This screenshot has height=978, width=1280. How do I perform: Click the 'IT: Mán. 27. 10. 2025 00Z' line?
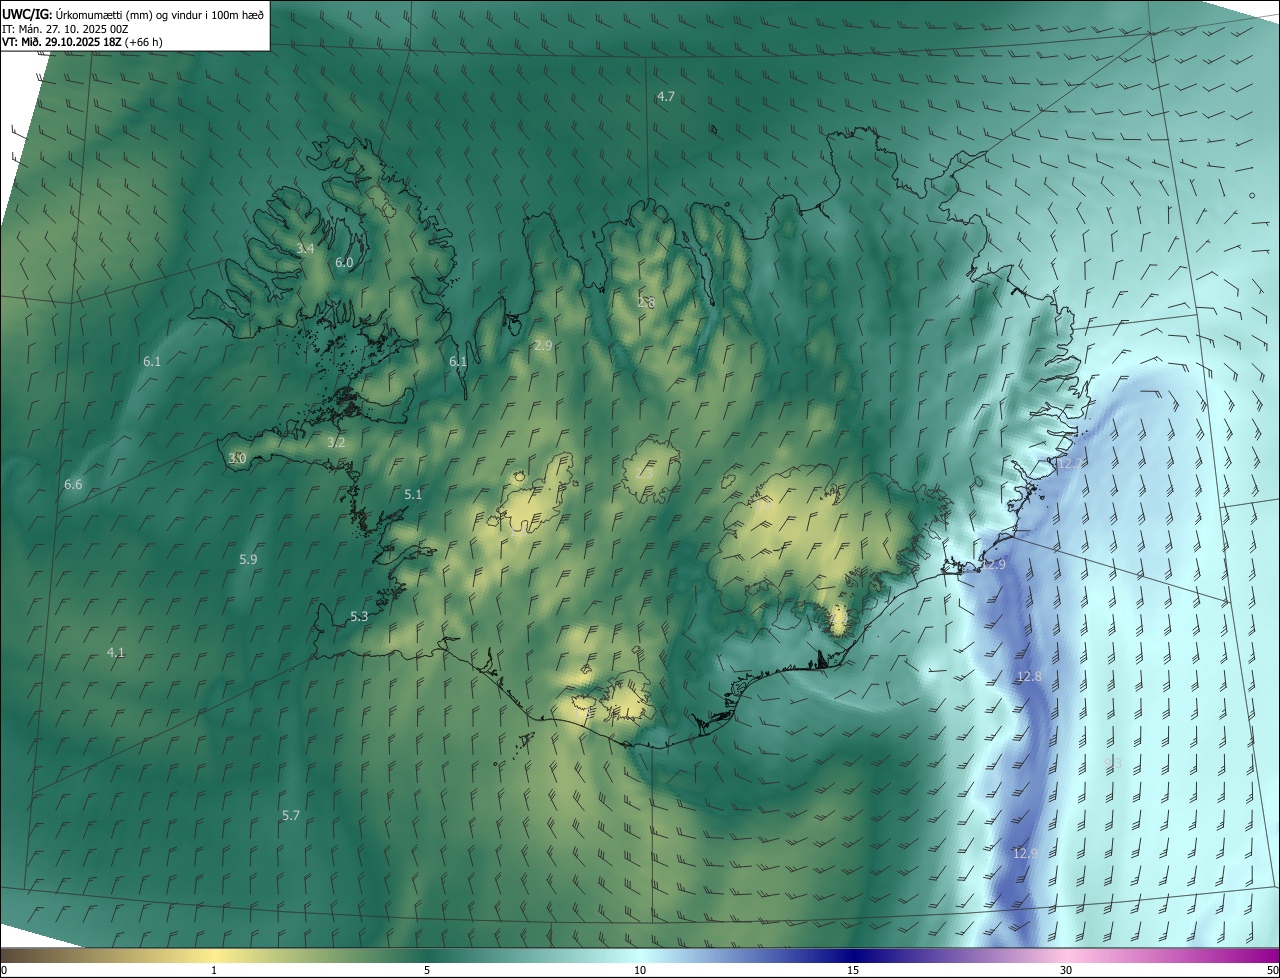coord(65,29)
